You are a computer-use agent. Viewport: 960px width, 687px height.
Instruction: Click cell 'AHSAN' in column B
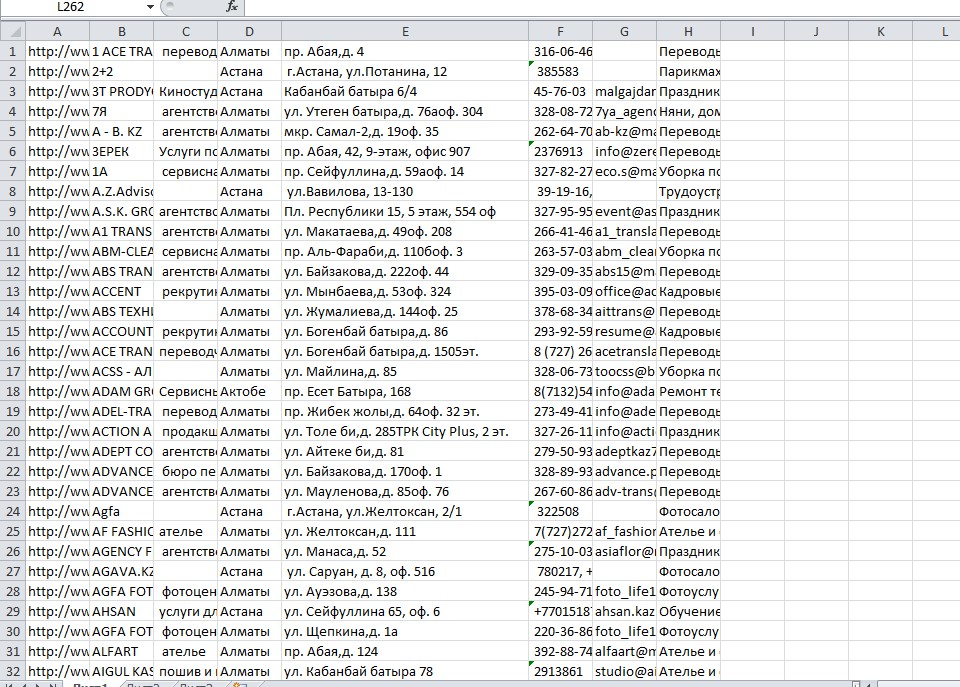pyautogui.click(x=121, y=612)
